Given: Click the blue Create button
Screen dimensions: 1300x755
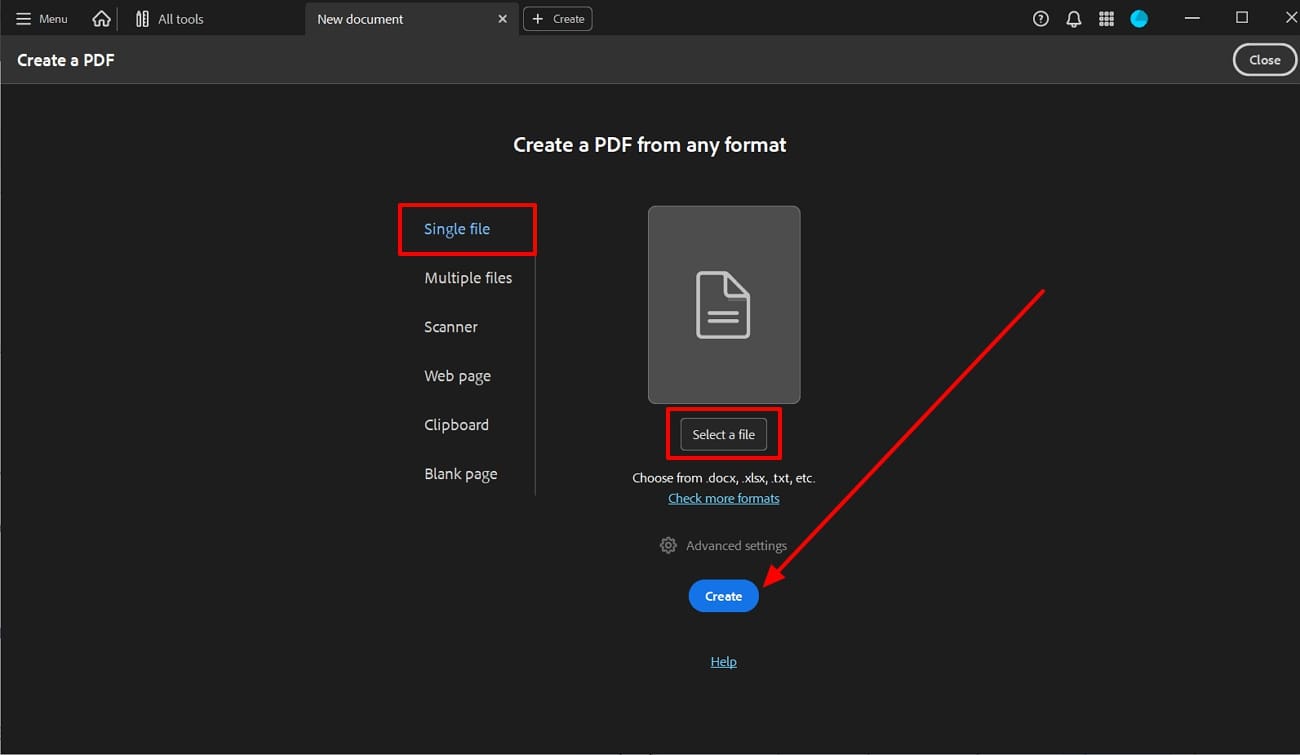Looking at the screenshot, I should pos(724,596).
